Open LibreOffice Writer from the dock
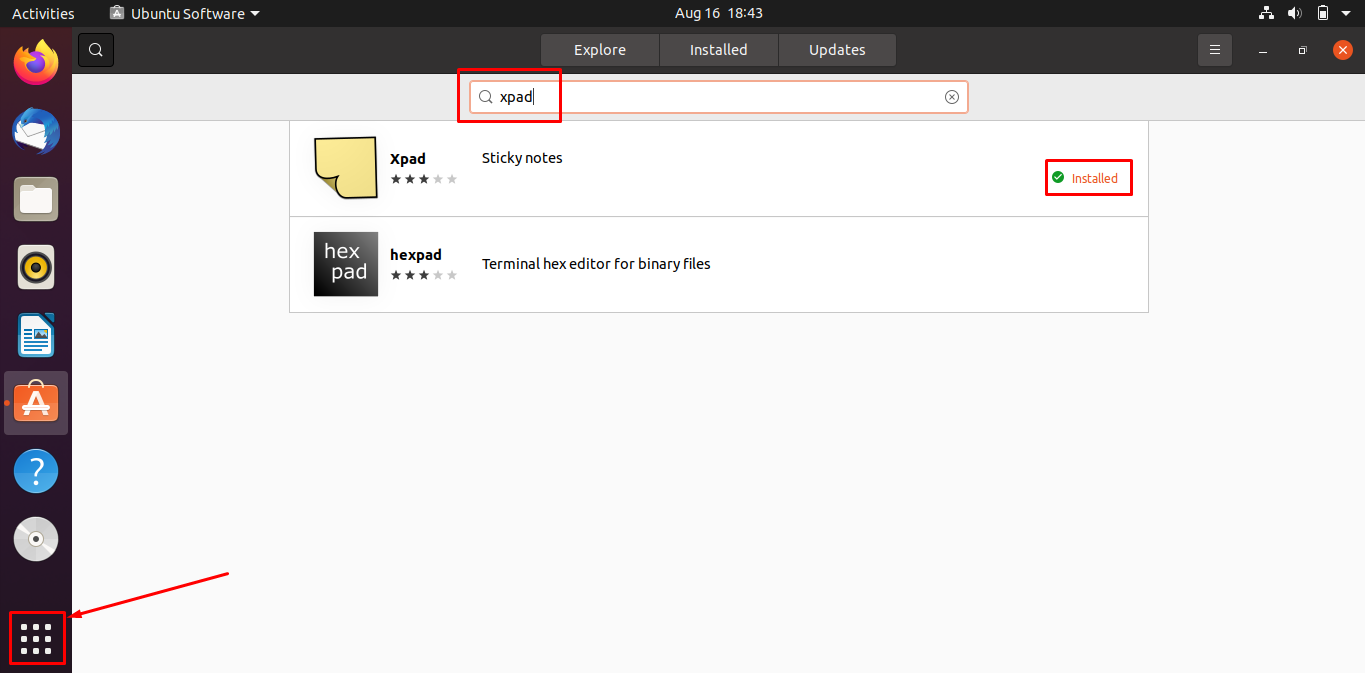 click(36, 335)
